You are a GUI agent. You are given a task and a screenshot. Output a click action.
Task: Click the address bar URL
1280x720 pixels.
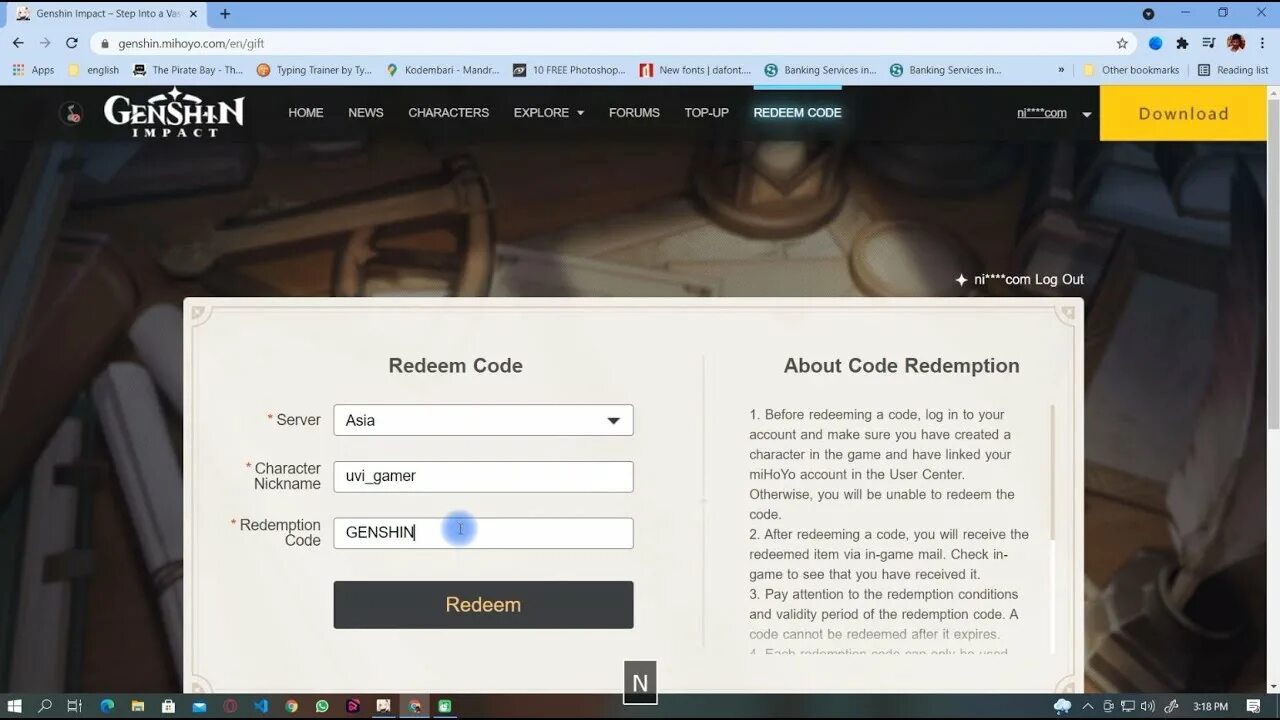click(191, 44)
